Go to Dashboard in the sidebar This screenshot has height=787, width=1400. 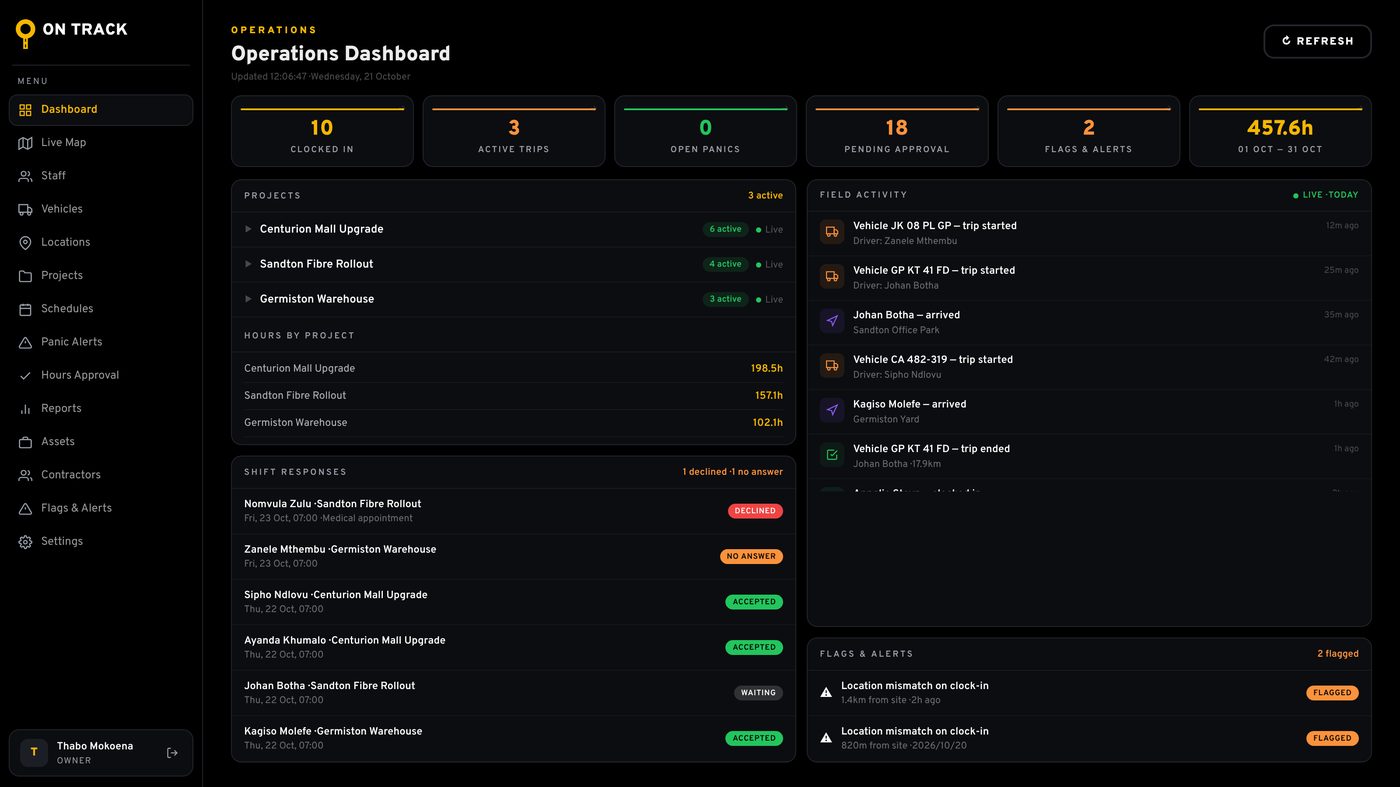coord(101,110)
